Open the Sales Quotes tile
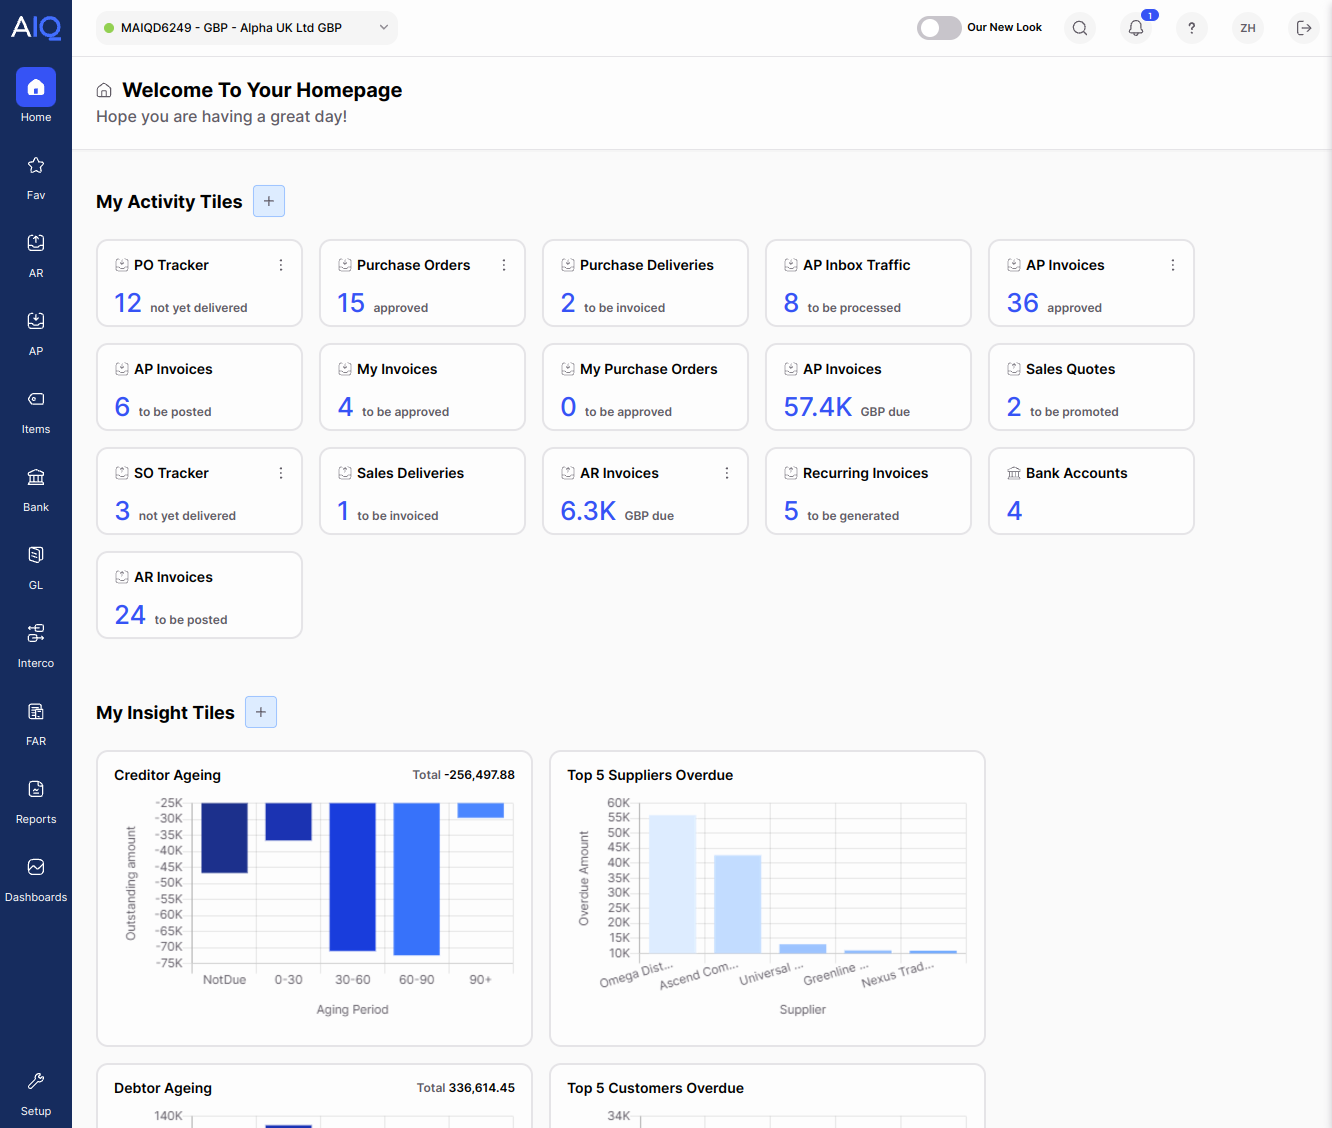This screenshot has height=1128, width=1332. pyautogui.click(x=1091, y=387)
